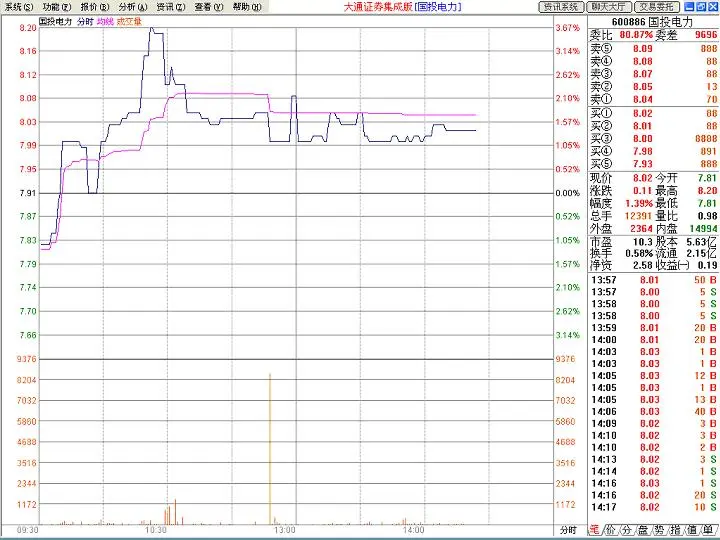Screen dimensions: 720x540
Task: Switch to the 势 tab
Action: coord(661,530)
